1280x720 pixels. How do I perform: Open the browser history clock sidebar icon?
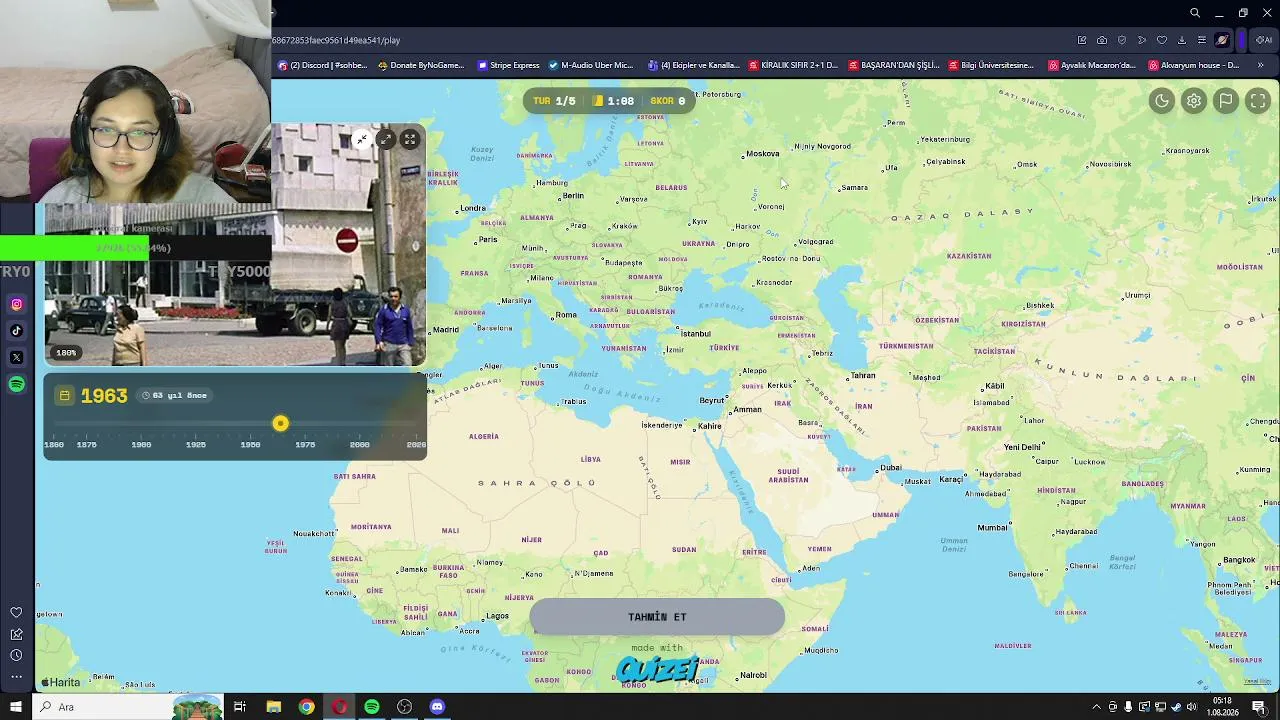[16, 655]
